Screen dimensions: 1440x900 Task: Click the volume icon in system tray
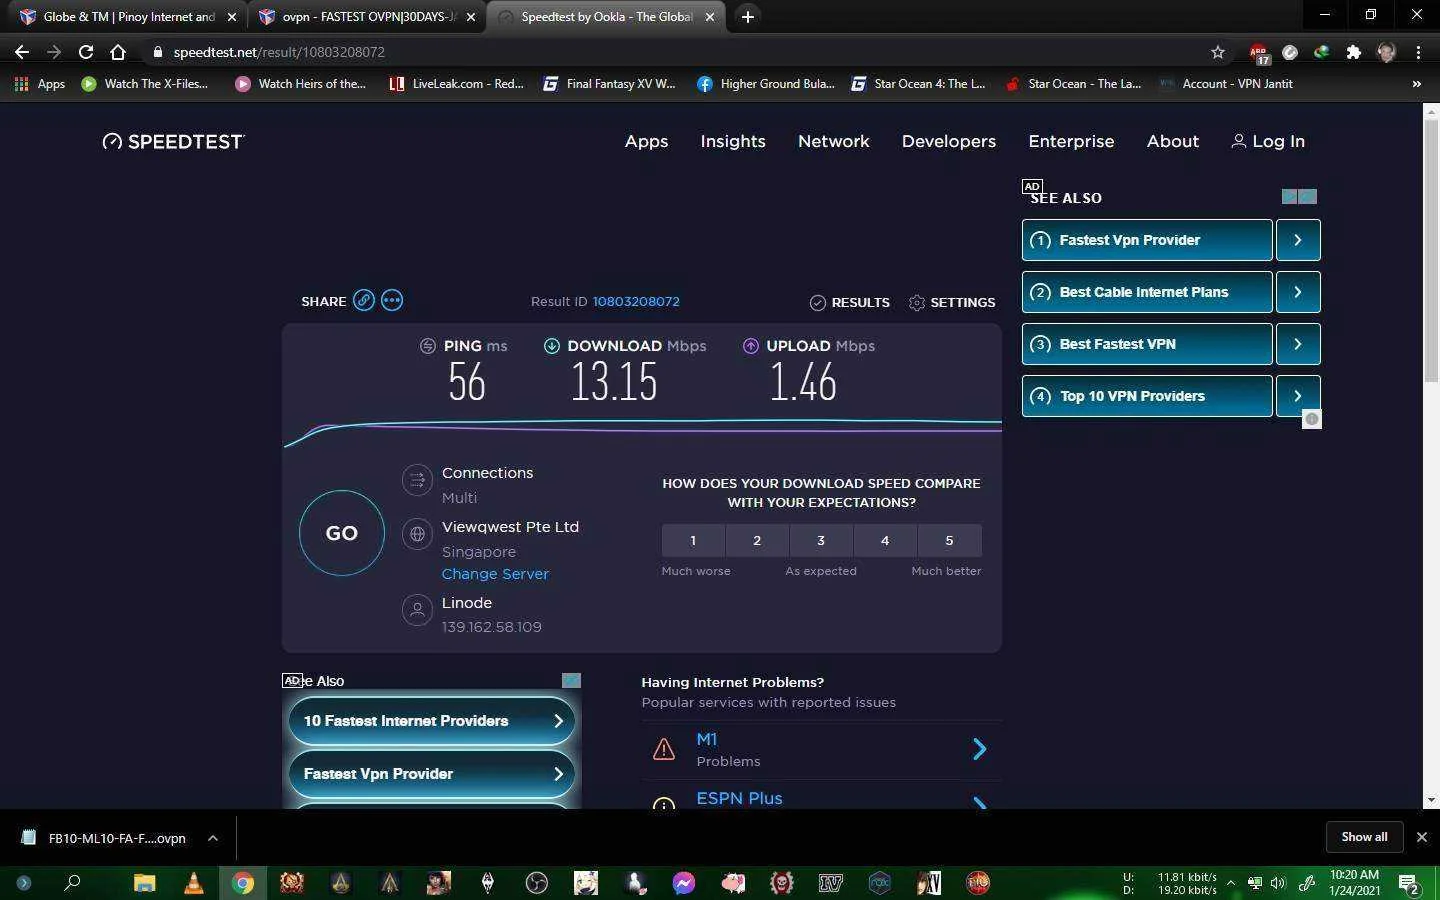[1278, 883]
